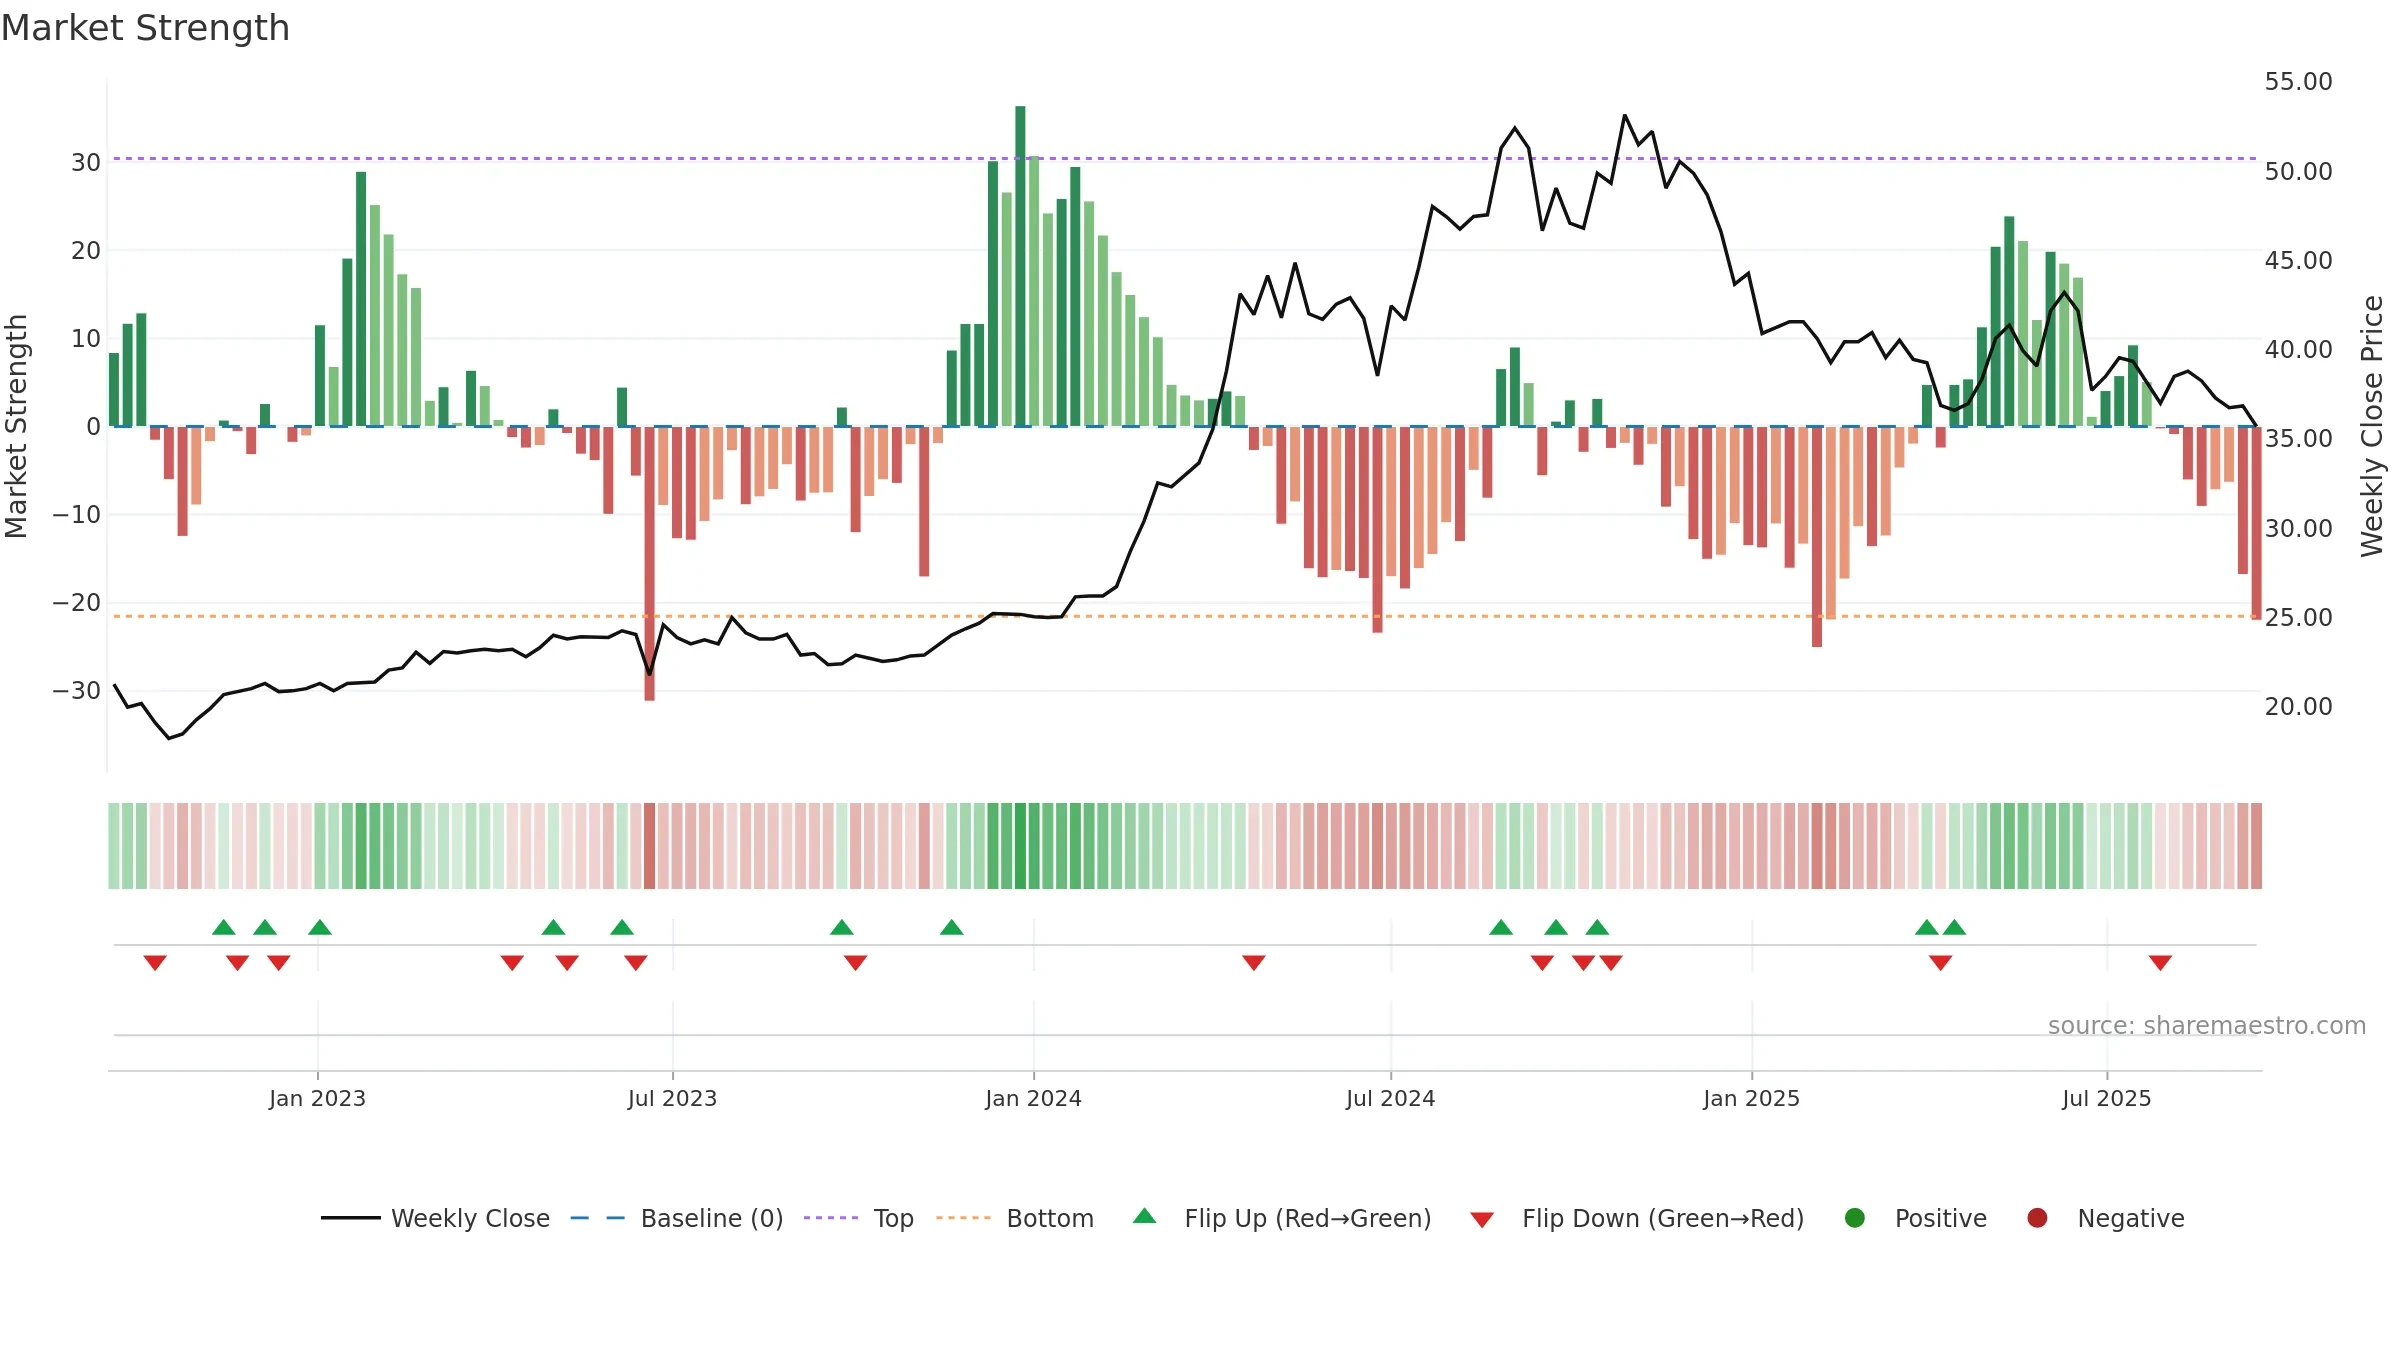Click the Jul 2024 axis label

coord(1391,1098)
